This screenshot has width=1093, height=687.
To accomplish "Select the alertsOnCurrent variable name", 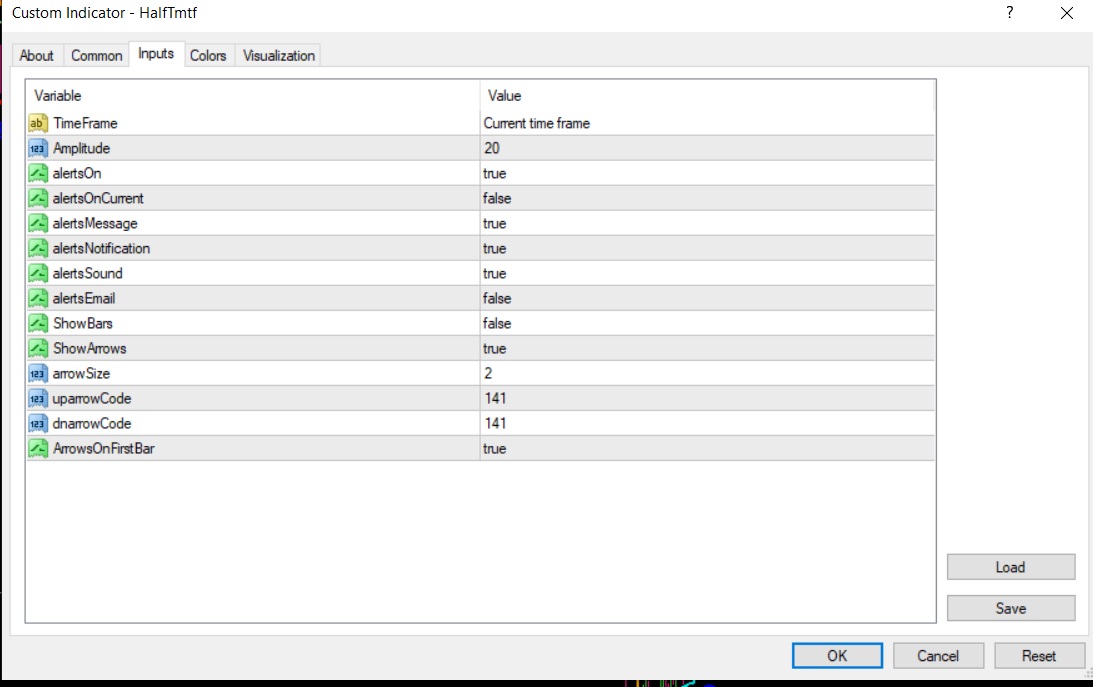I will 98,199.
